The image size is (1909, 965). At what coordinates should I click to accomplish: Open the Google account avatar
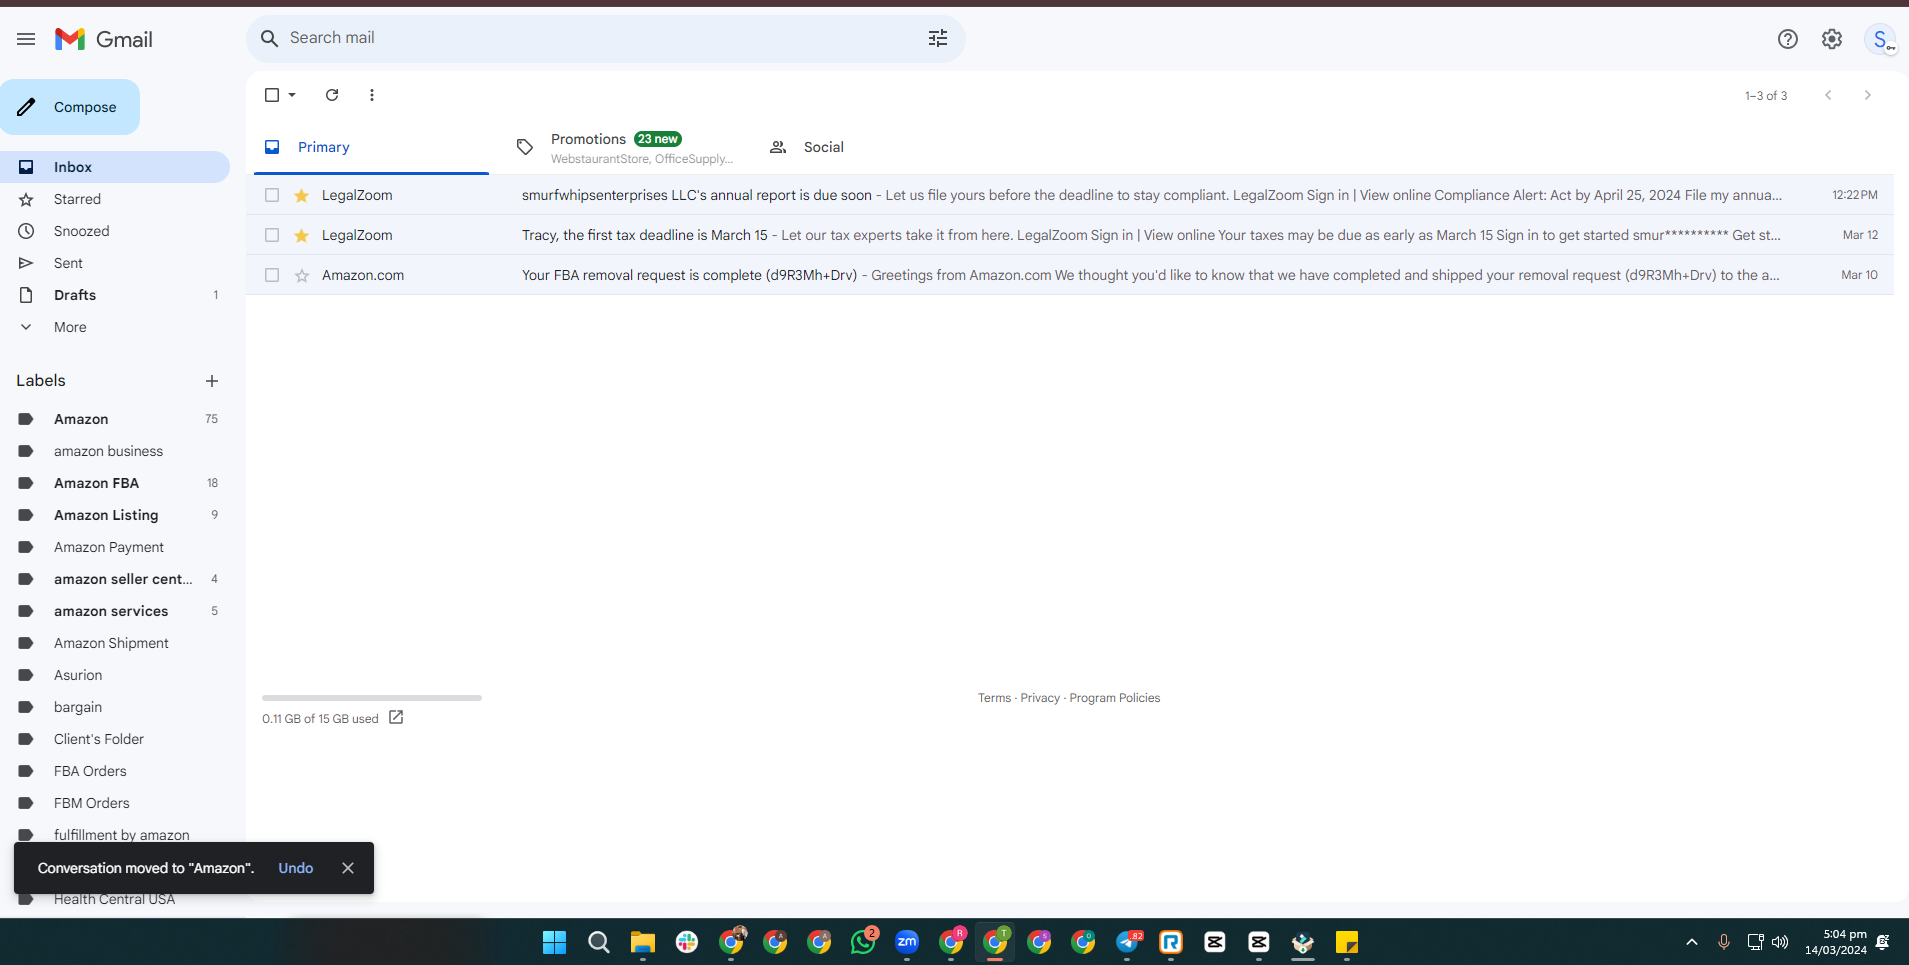1881,39
